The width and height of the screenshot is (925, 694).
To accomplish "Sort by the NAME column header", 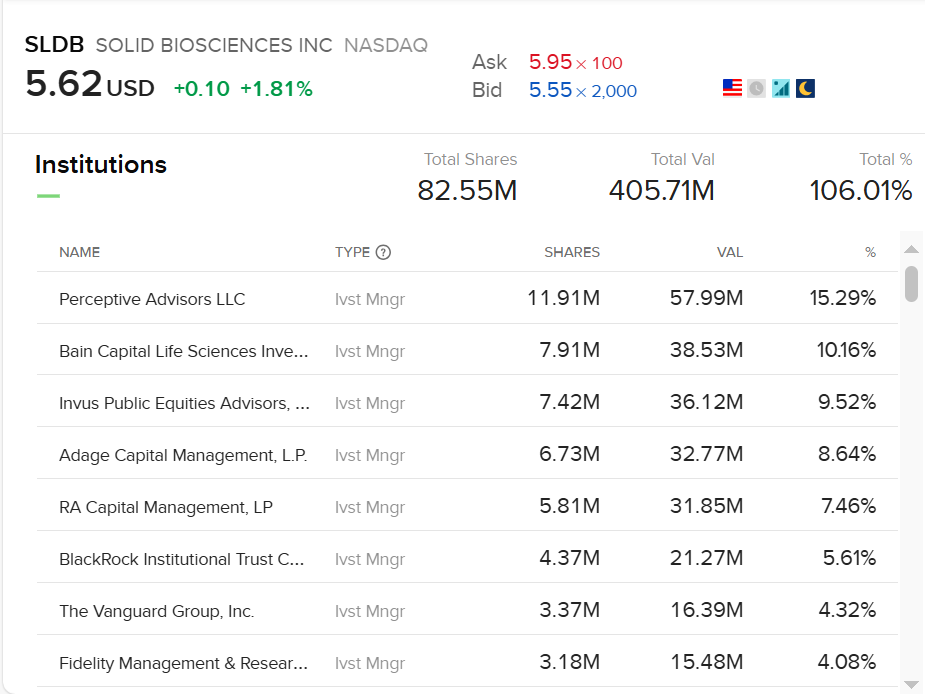I will click(x=79, y=252).
